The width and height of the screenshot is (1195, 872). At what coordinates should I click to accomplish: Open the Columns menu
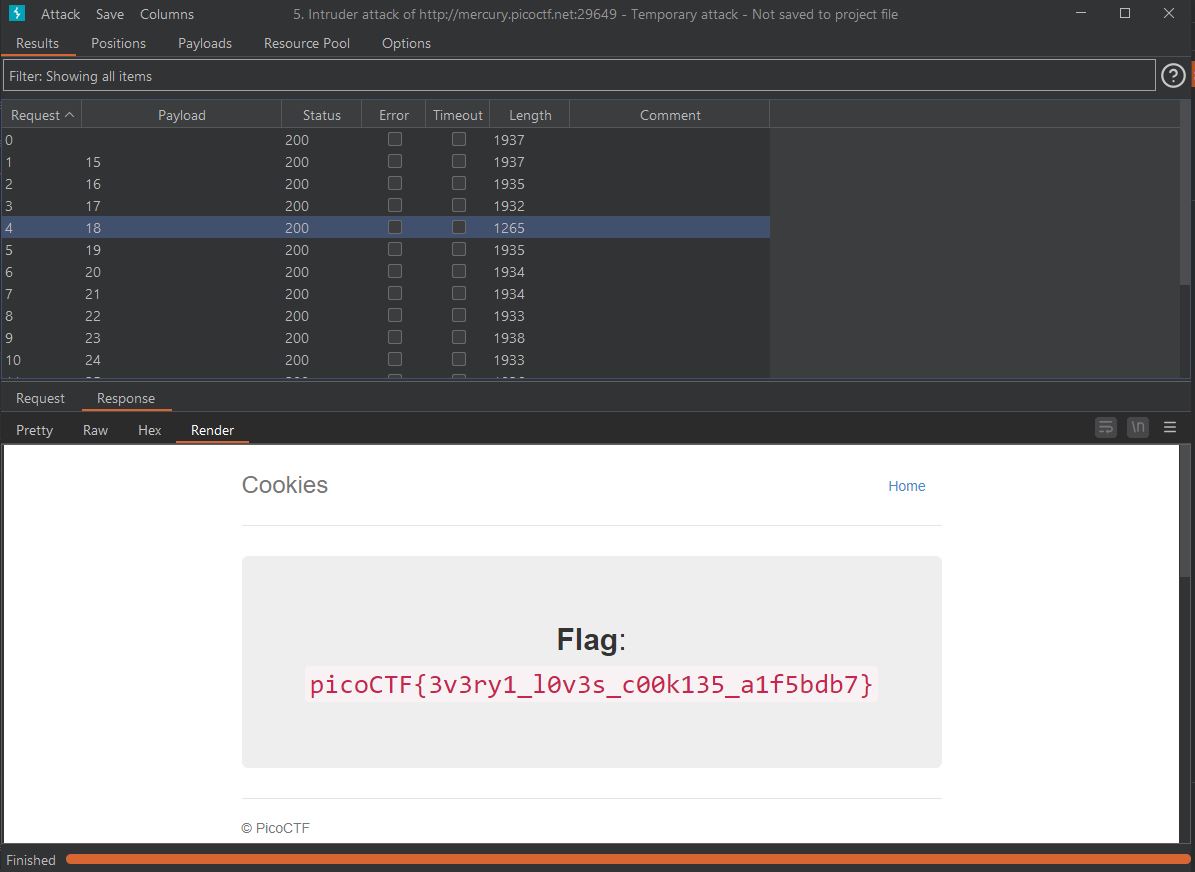tap(167, 14)
